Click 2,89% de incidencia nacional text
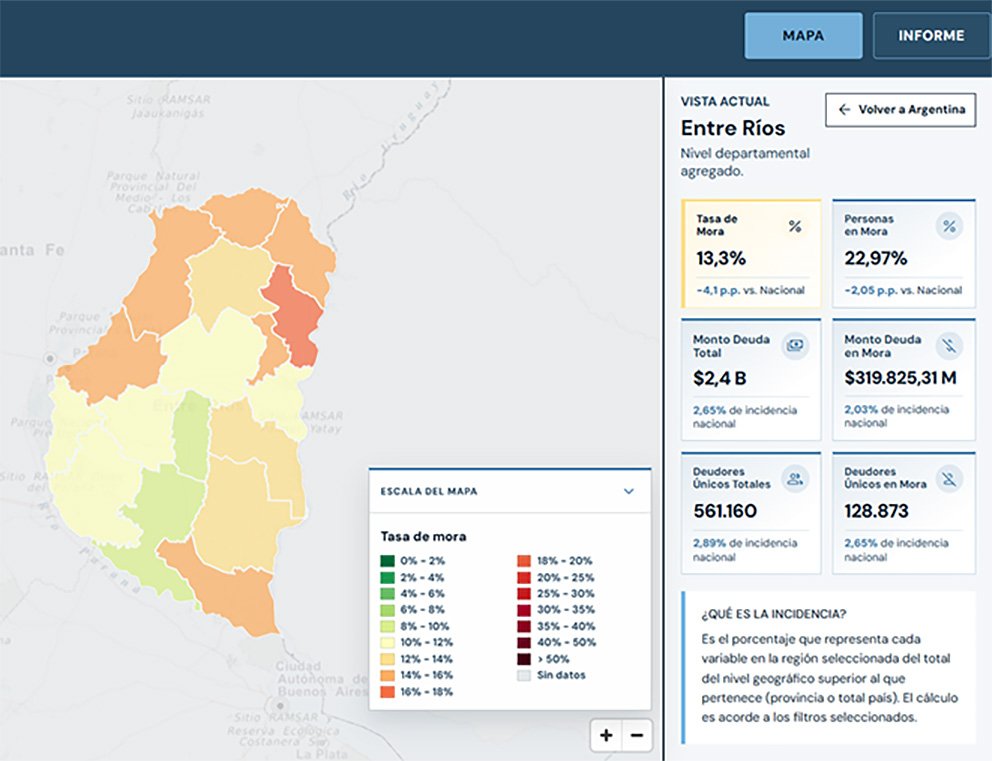The width and height of the screenshot is (992, 761). point(745,550)
